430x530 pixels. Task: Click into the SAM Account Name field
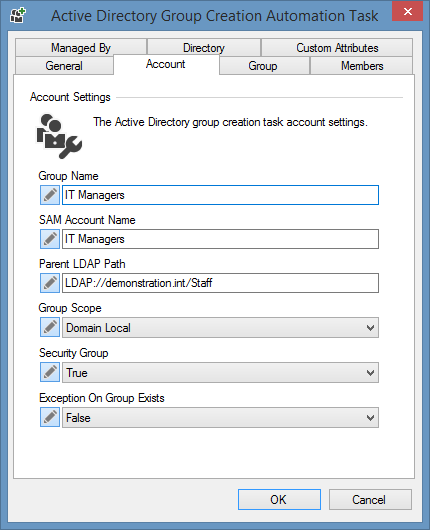point(220,239)
